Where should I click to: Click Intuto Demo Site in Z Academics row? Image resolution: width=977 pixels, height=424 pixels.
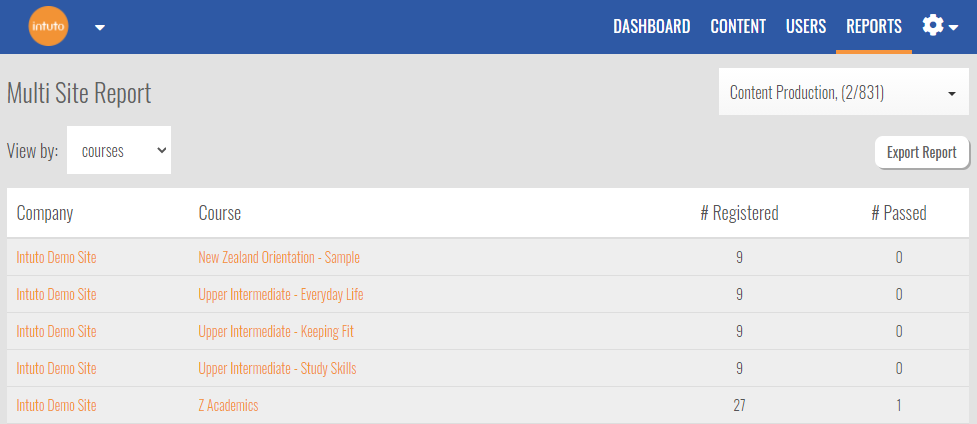pyautogui.click(x=56, y=405)
